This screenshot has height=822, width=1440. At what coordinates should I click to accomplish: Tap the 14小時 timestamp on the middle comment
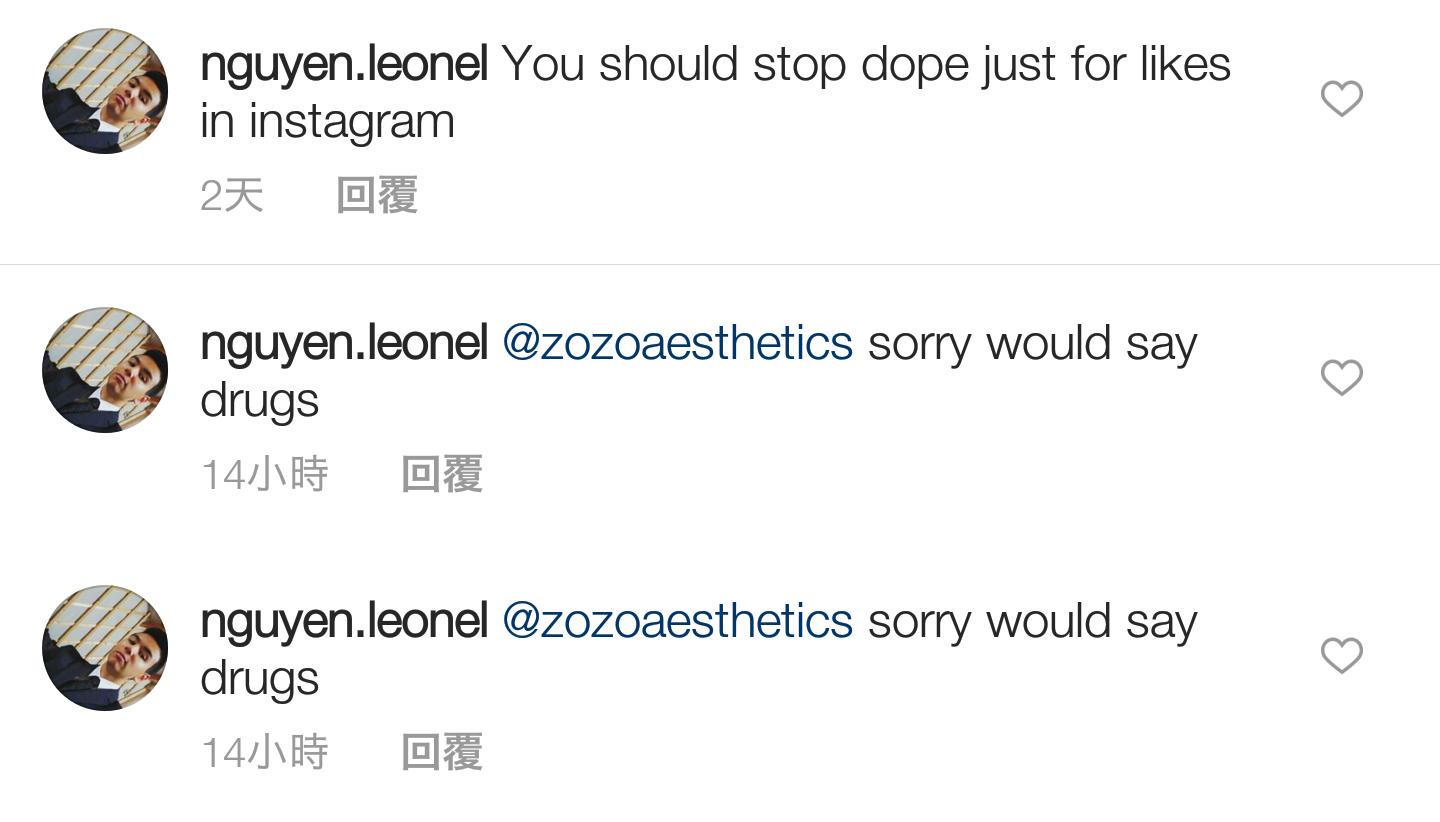(265, 474)
